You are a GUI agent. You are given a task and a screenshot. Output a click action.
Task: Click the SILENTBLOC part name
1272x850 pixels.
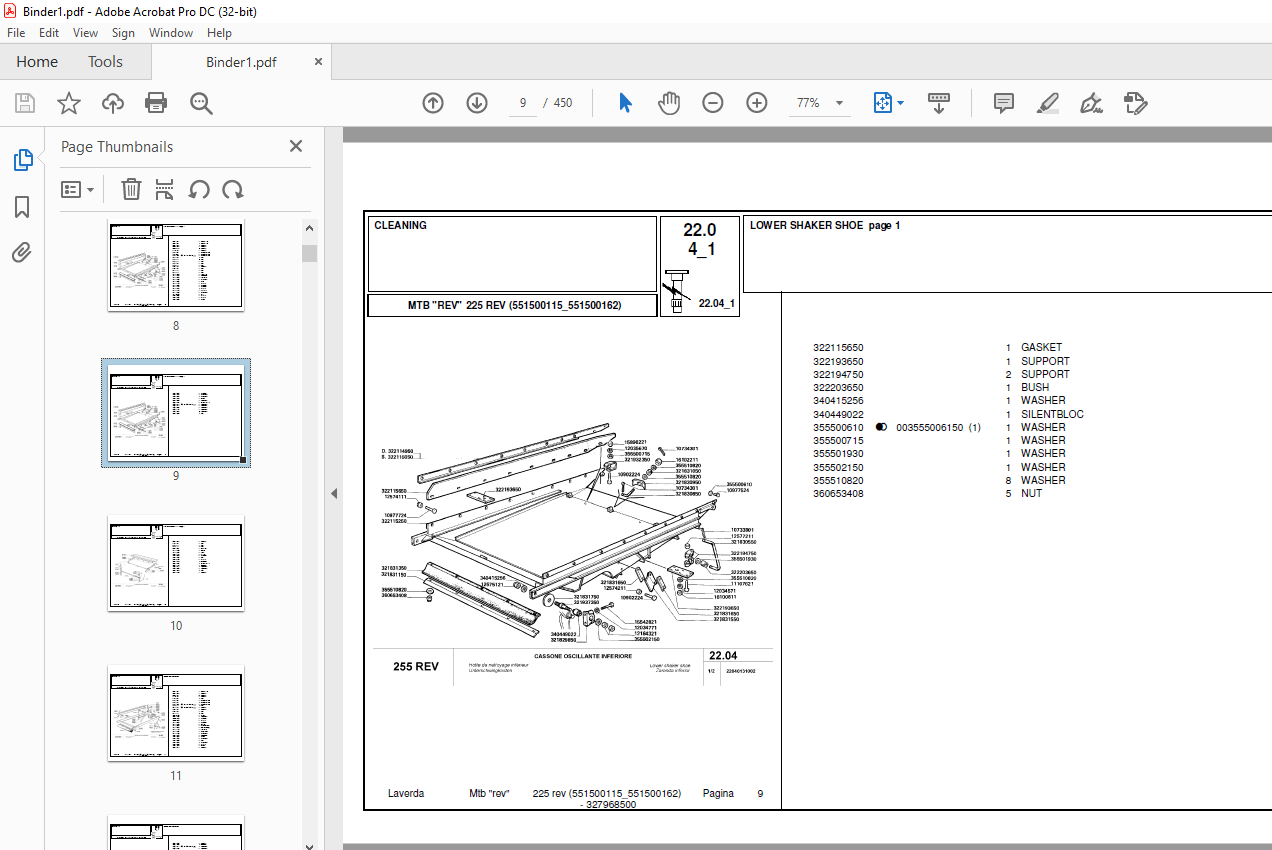(x=1052, y=414)
